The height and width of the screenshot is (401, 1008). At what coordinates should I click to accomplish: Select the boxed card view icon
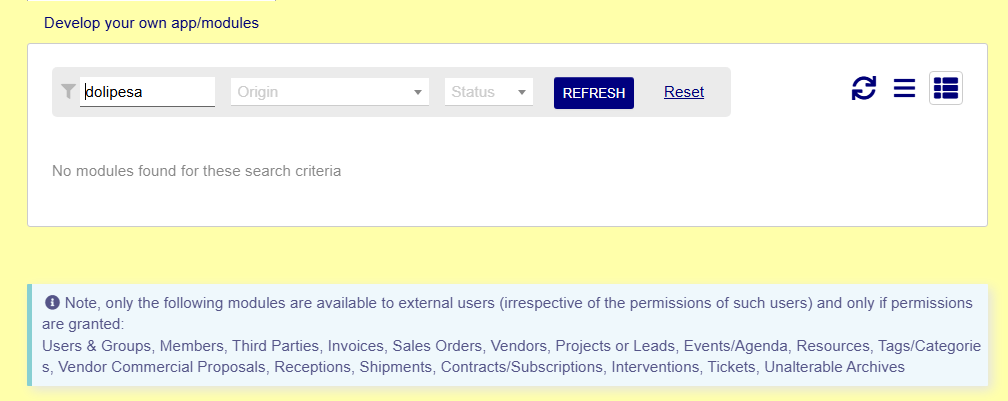[x=946, y=88]
